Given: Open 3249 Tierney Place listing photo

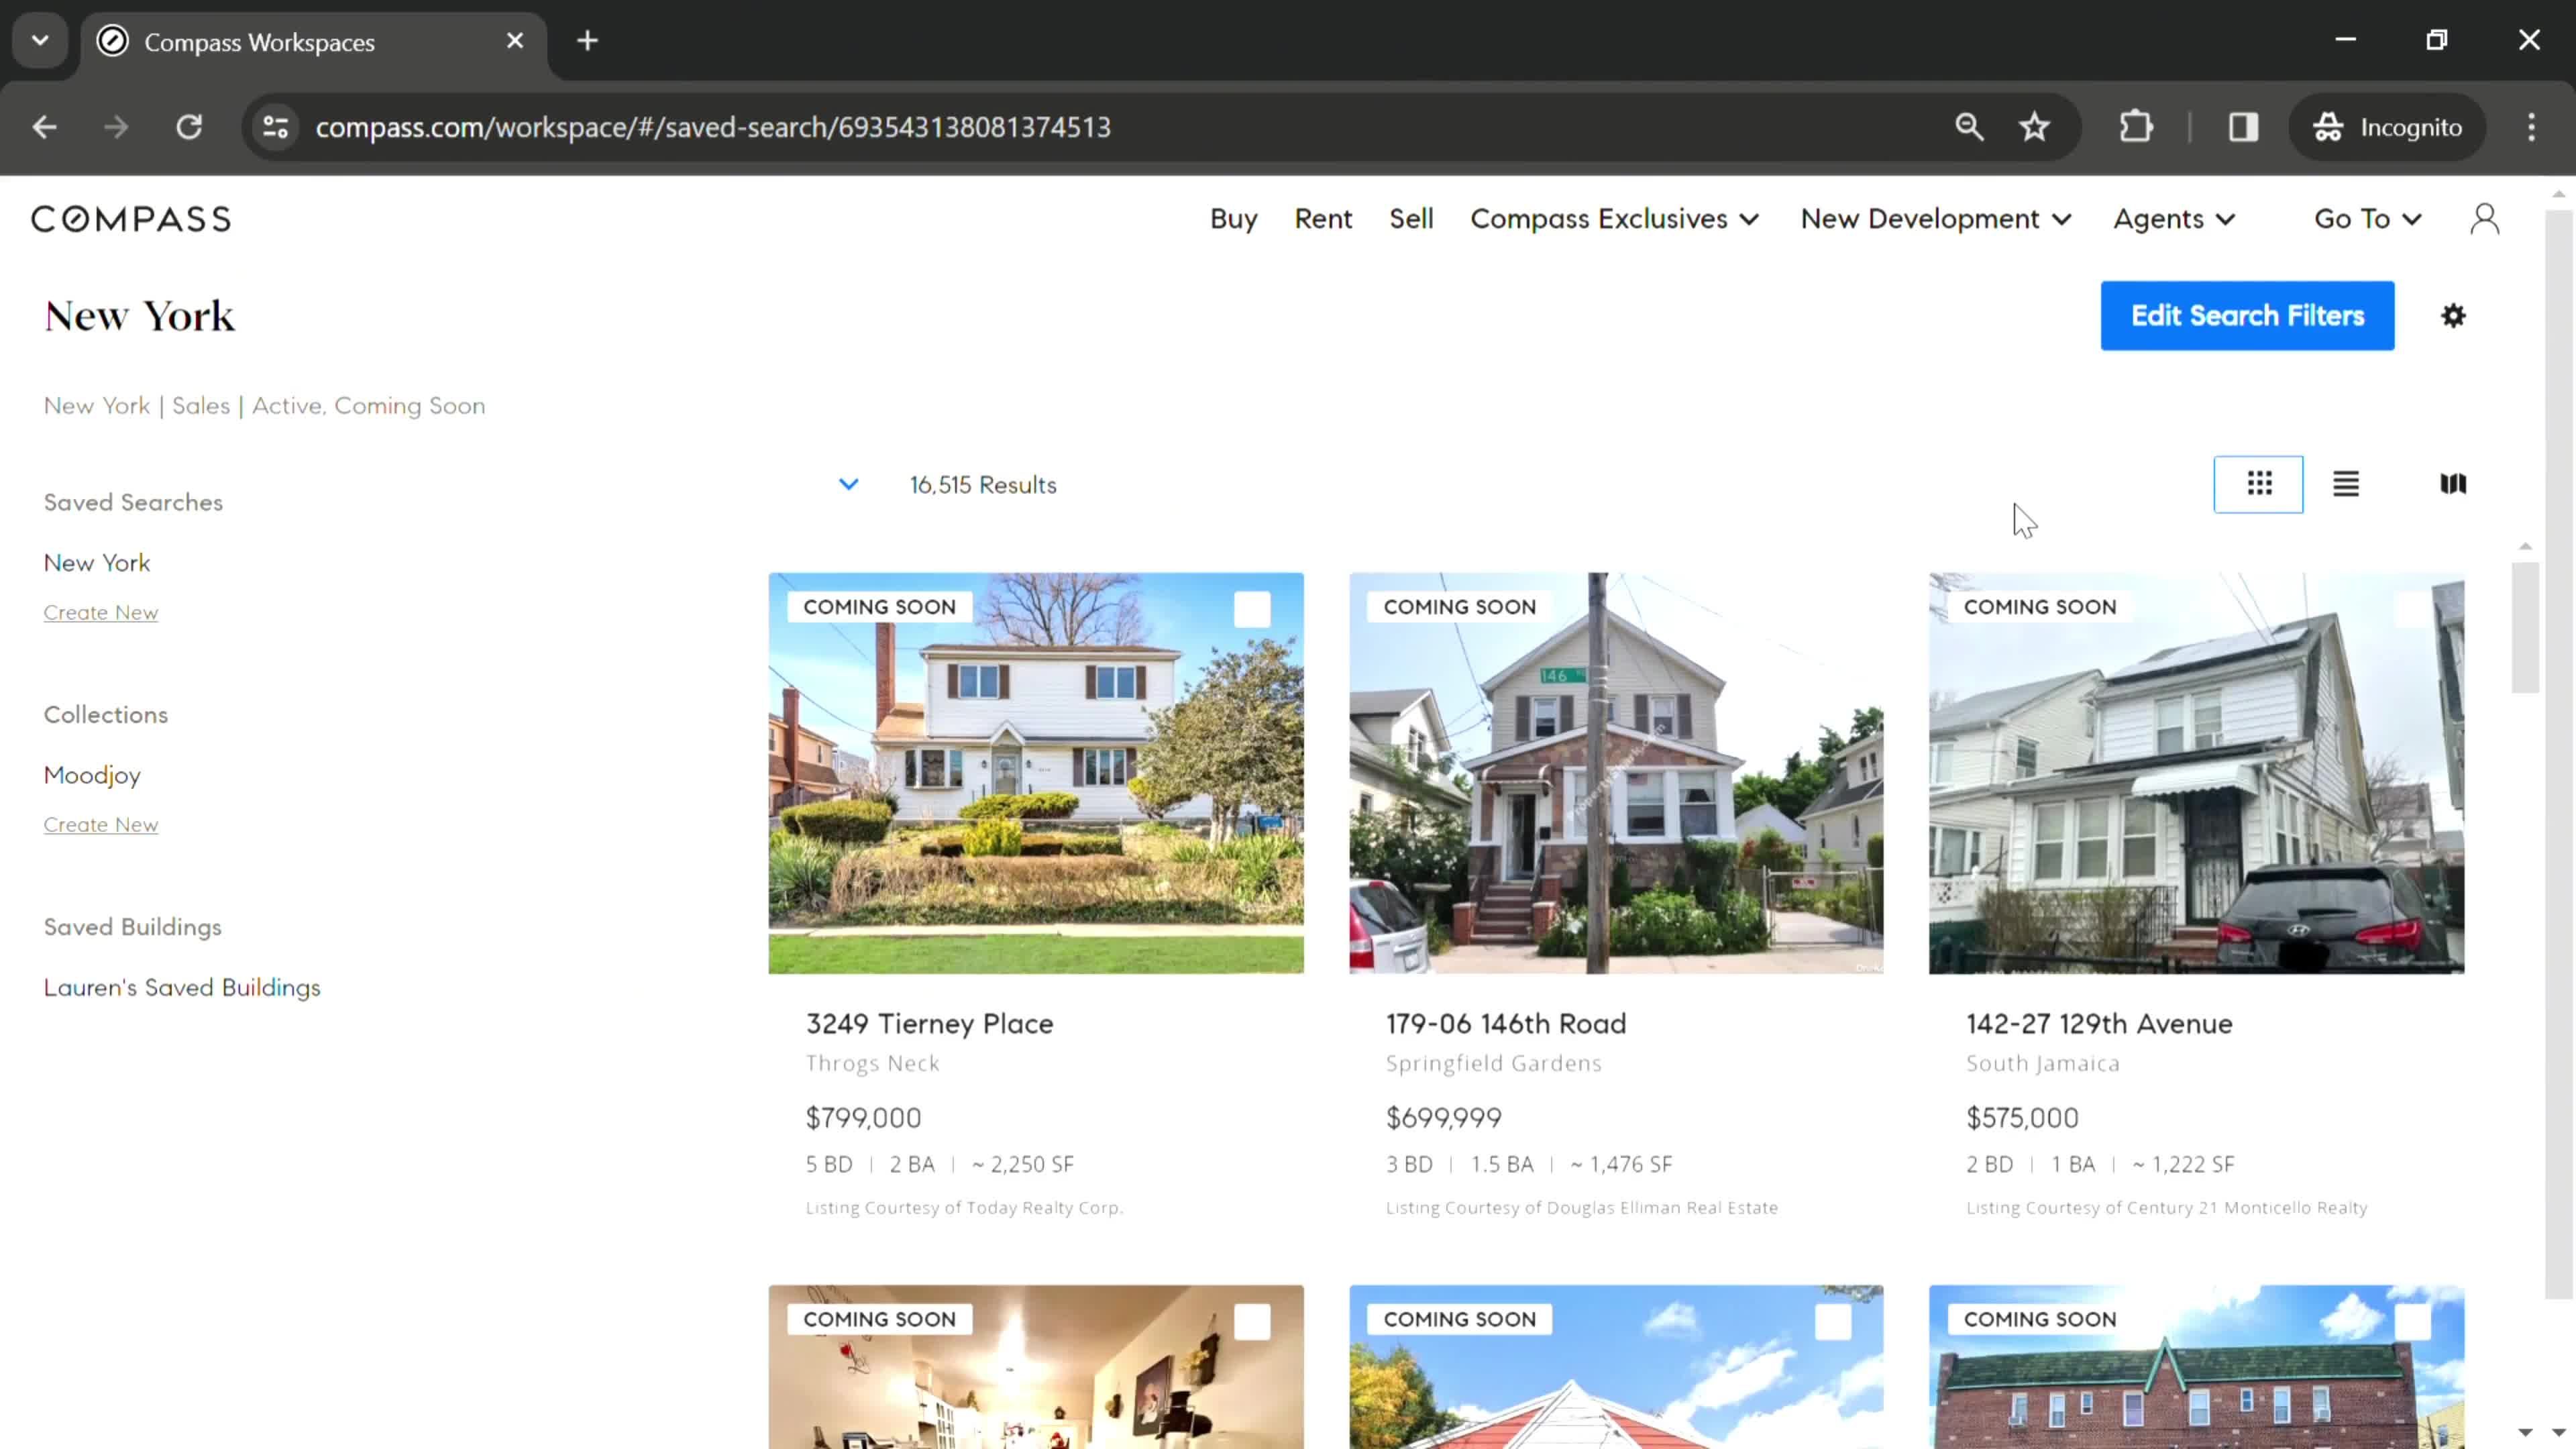Looking at the screenshot, I should coord(1036,773).
